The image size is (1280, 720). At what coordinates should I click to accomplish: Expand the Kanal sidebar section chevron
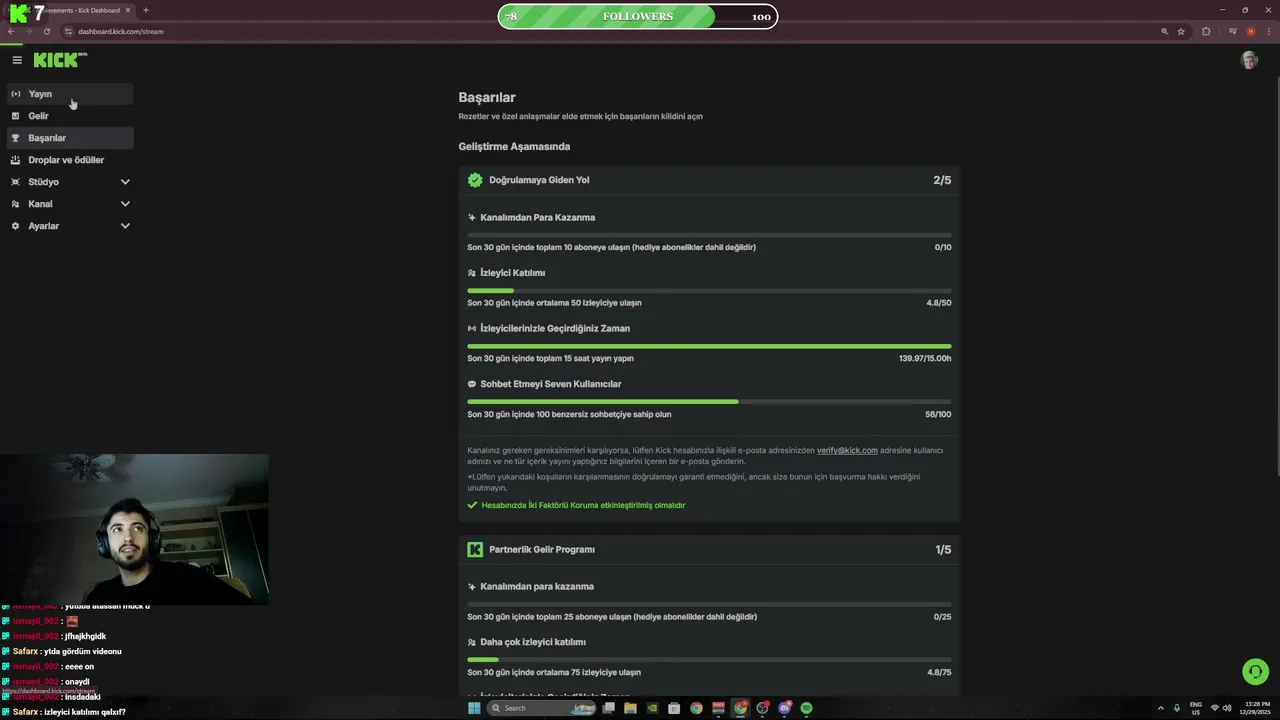(x=125, y=204)
